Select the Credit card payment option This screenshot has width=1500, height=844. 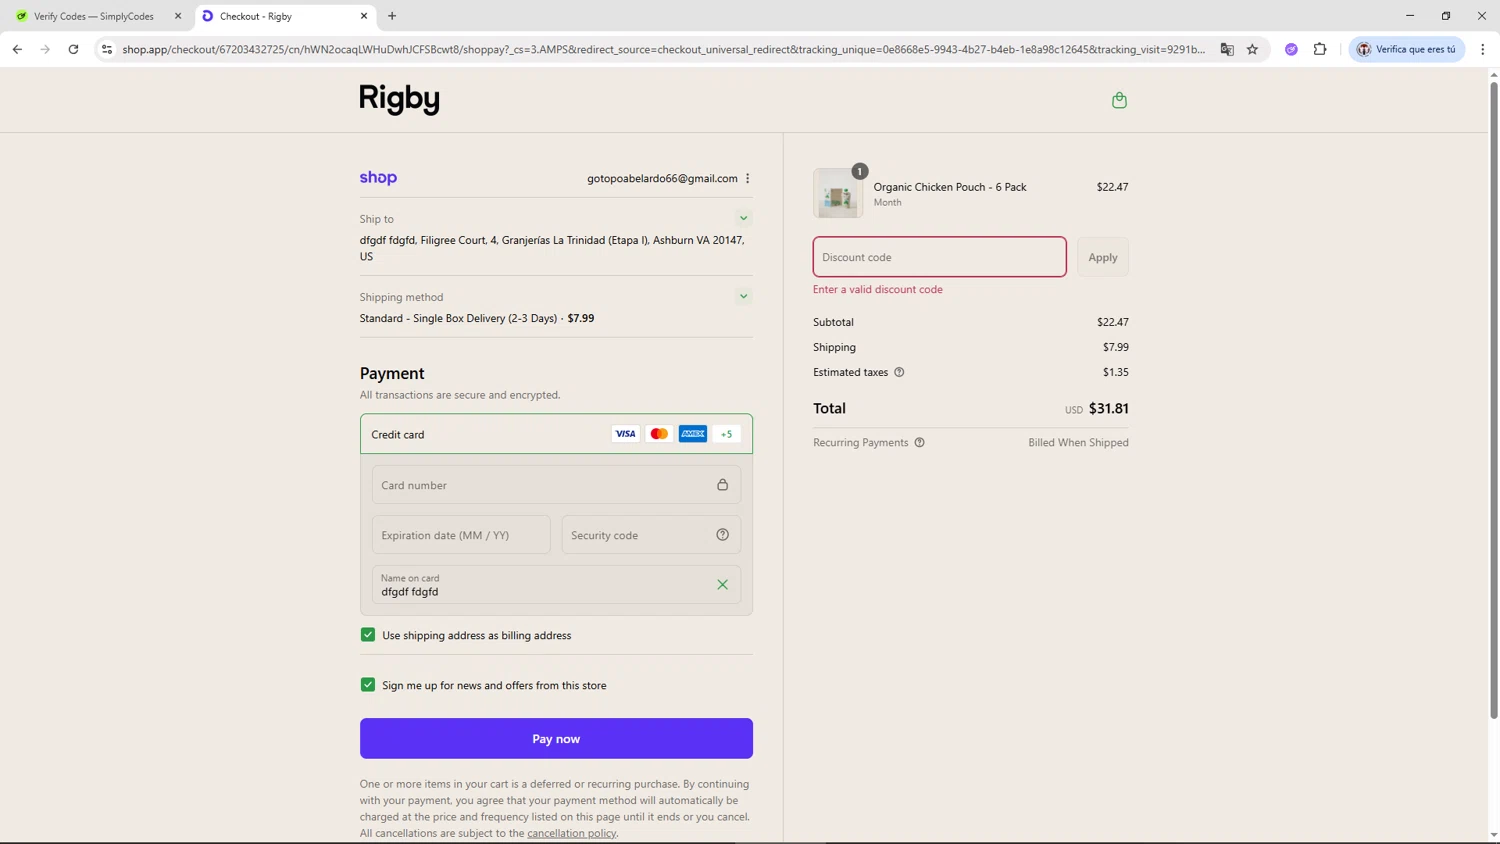[x=556, y=434]
